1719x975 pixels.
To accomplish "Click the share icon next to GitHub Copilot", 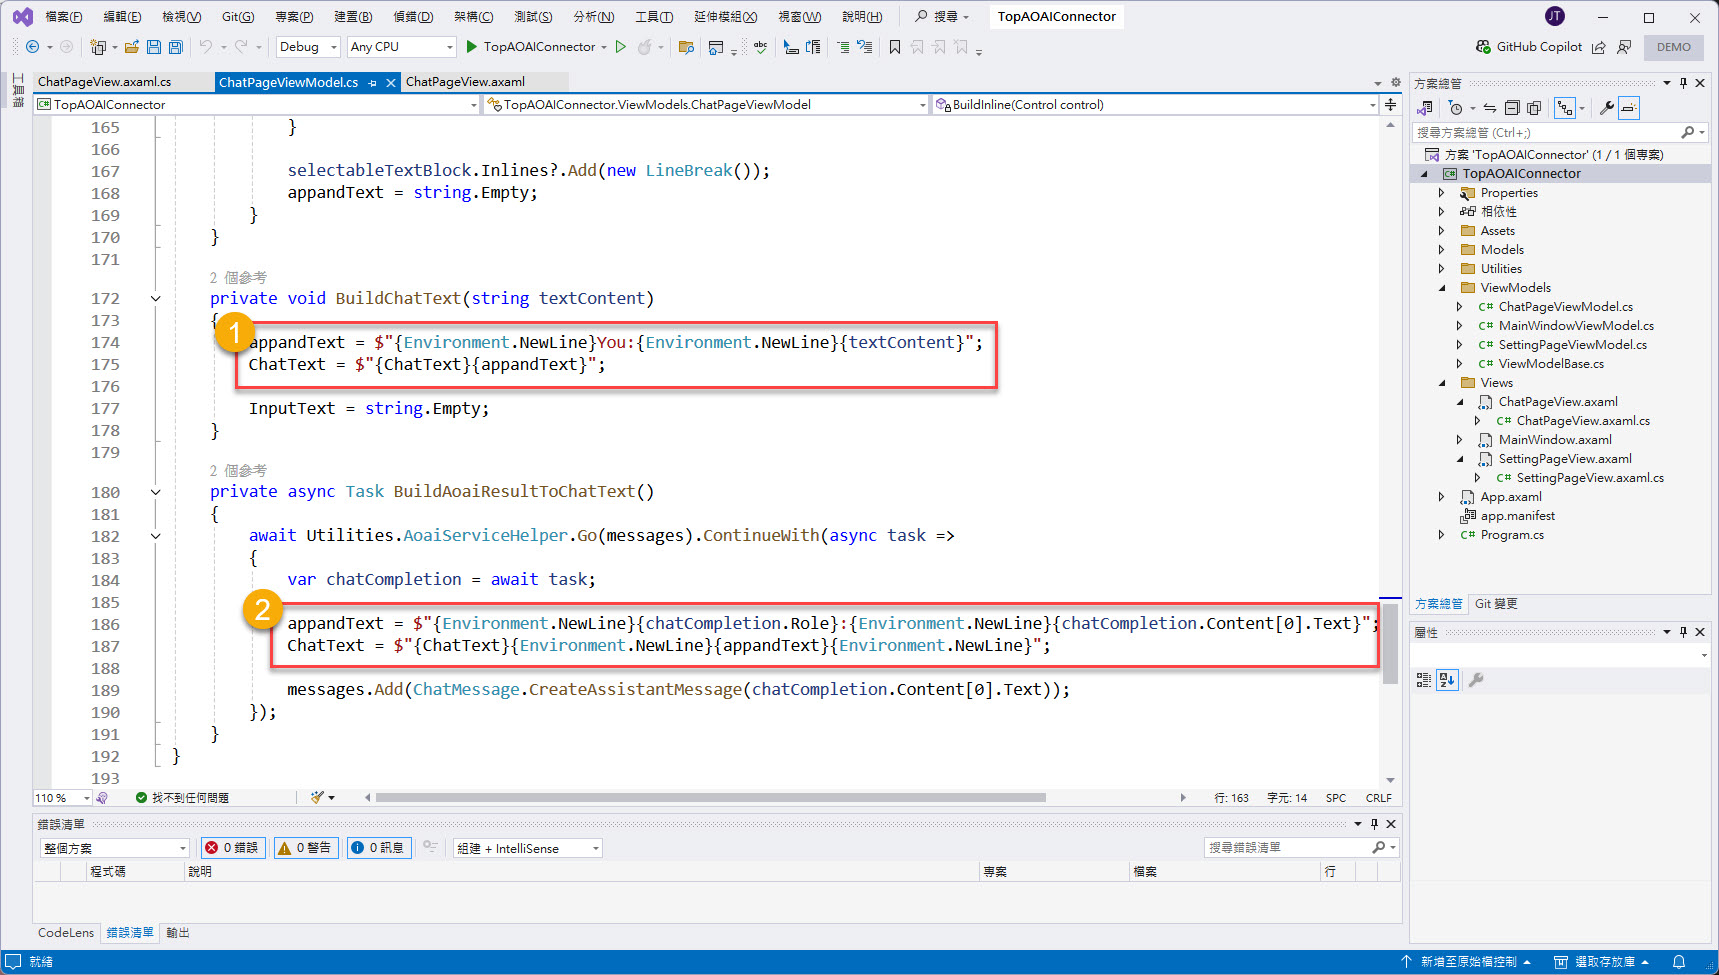I will tap(1599, 47).
